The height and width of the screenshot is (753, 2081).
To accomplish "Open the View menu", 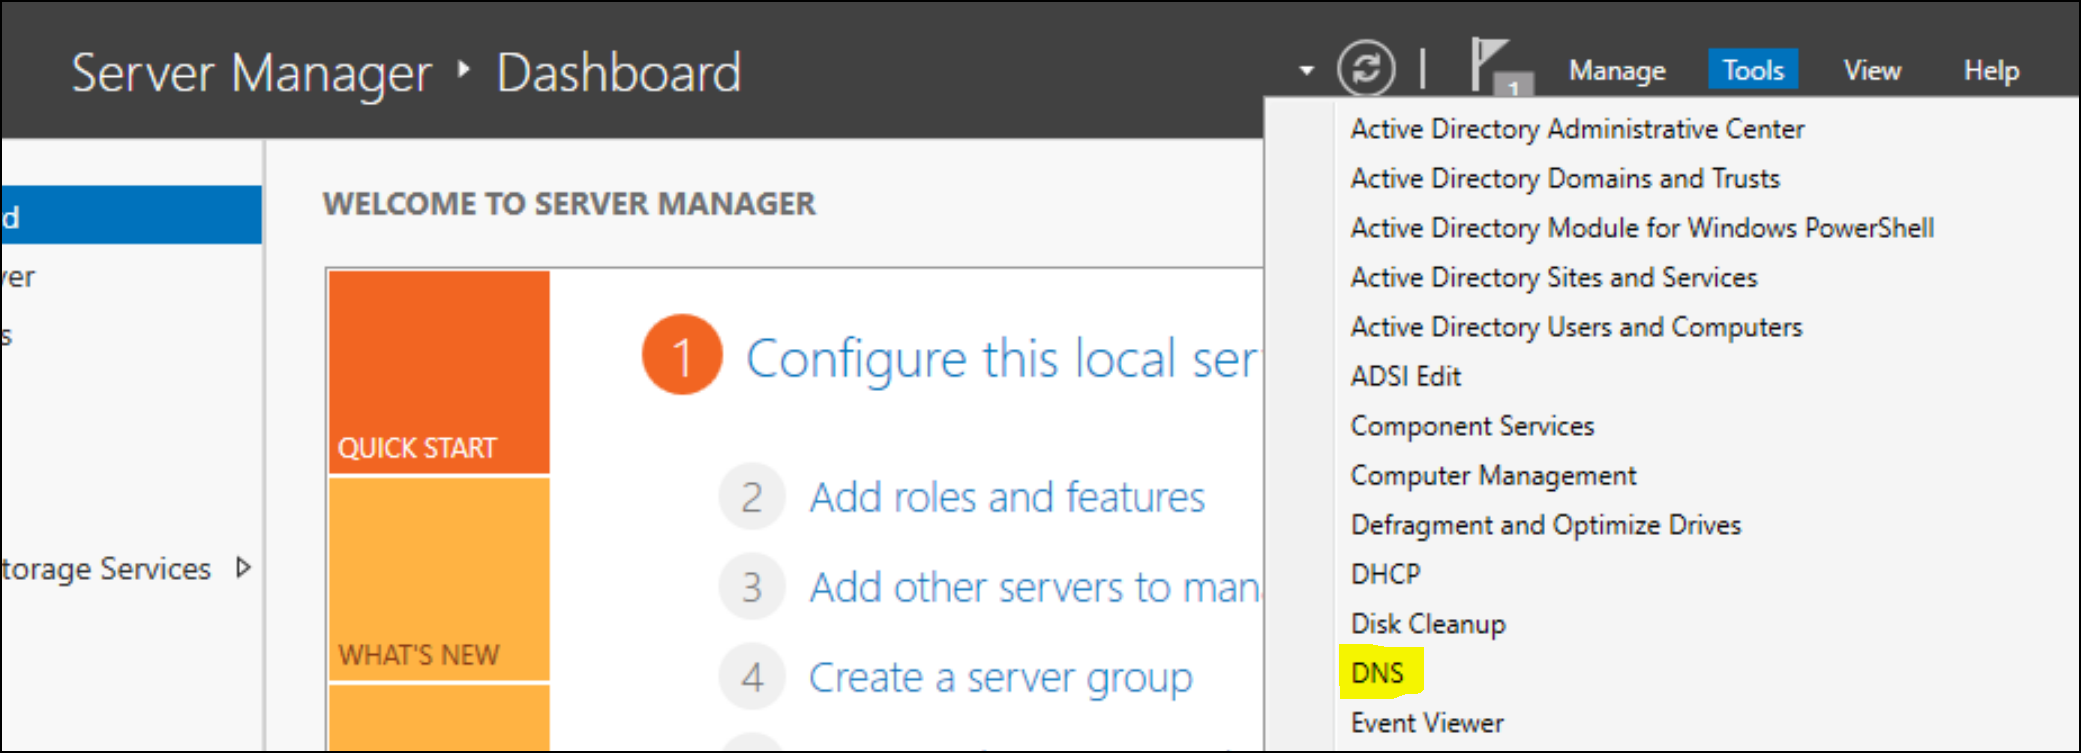I will pos(1872,70).
